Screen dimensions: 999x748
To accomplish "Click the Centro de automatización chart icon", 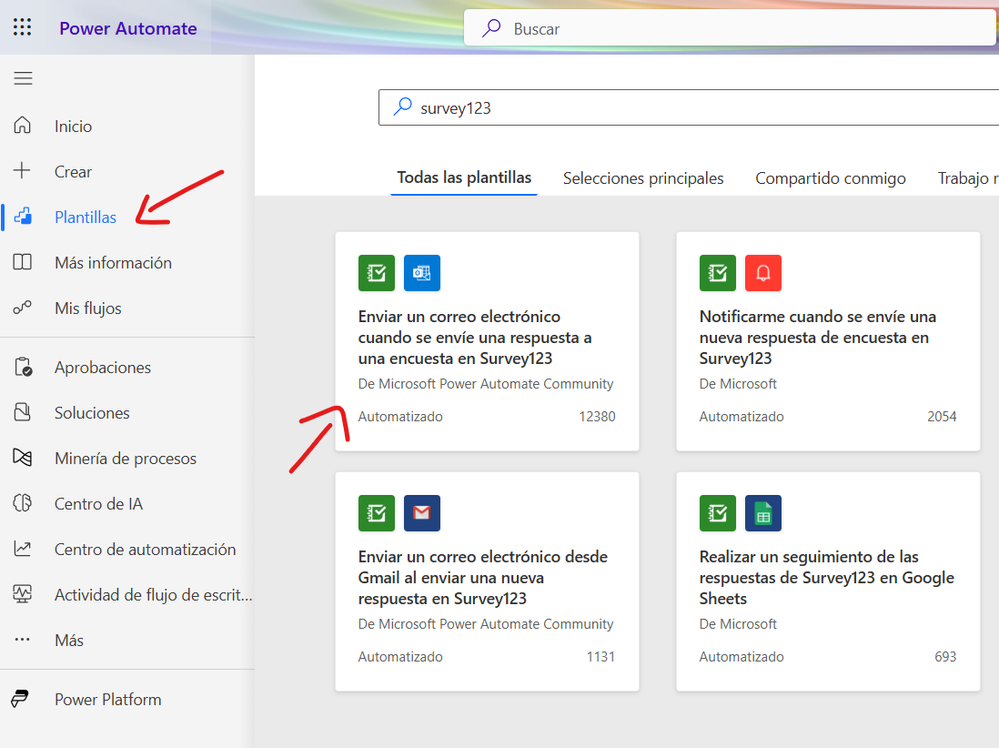I will click(22, 549).
